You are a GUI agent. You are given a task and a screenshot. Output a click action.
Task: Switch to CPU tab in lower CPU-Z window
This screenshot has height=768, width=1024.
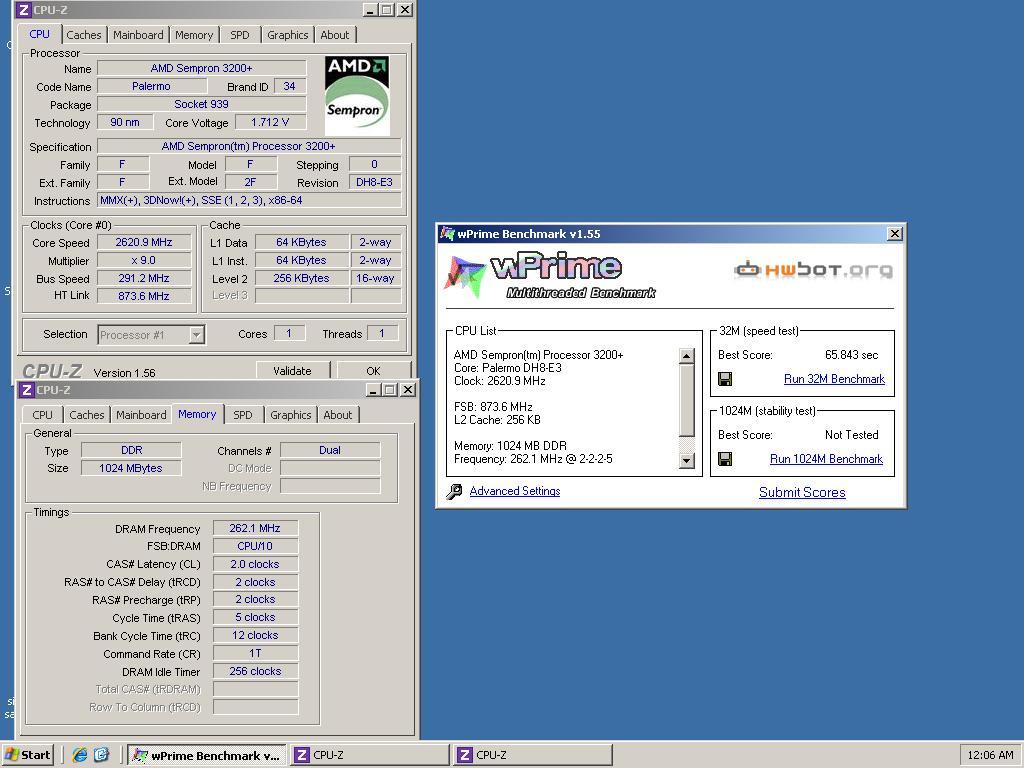(x=42, y=415)
